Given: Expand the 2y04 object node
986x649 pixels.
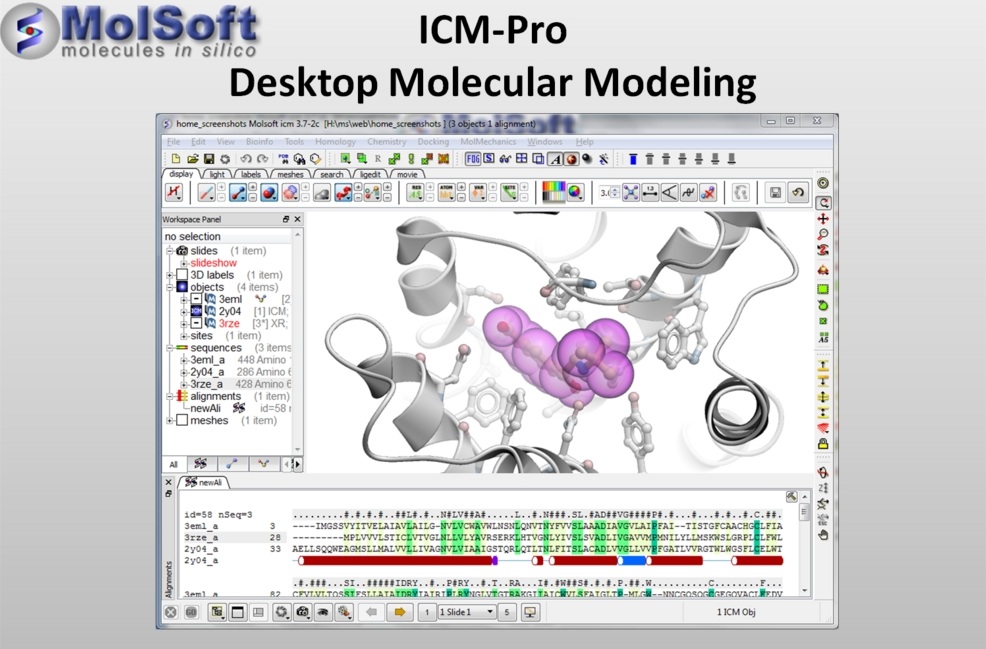Looking at the screenshot, I should 184,311.
